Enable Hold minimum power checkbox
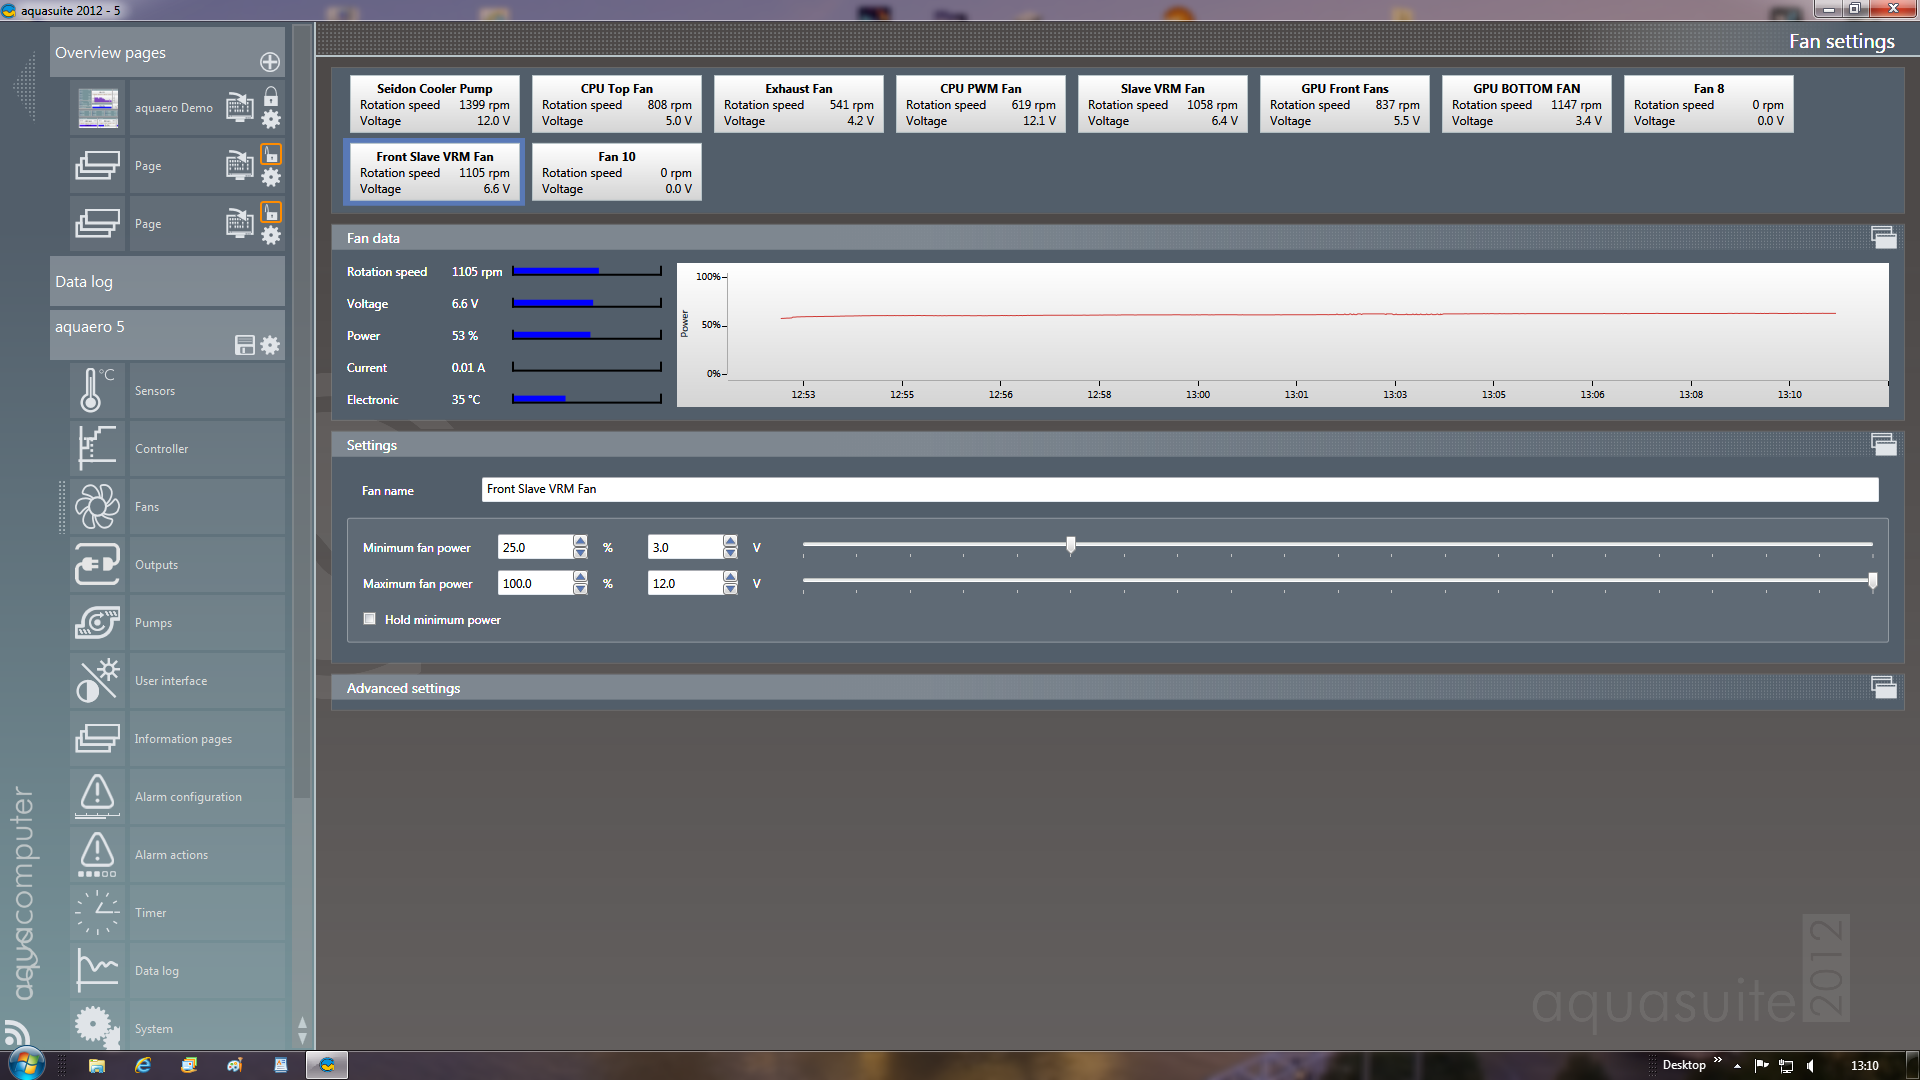The width and height of the screenshot is (1920, 1080). 370,619
